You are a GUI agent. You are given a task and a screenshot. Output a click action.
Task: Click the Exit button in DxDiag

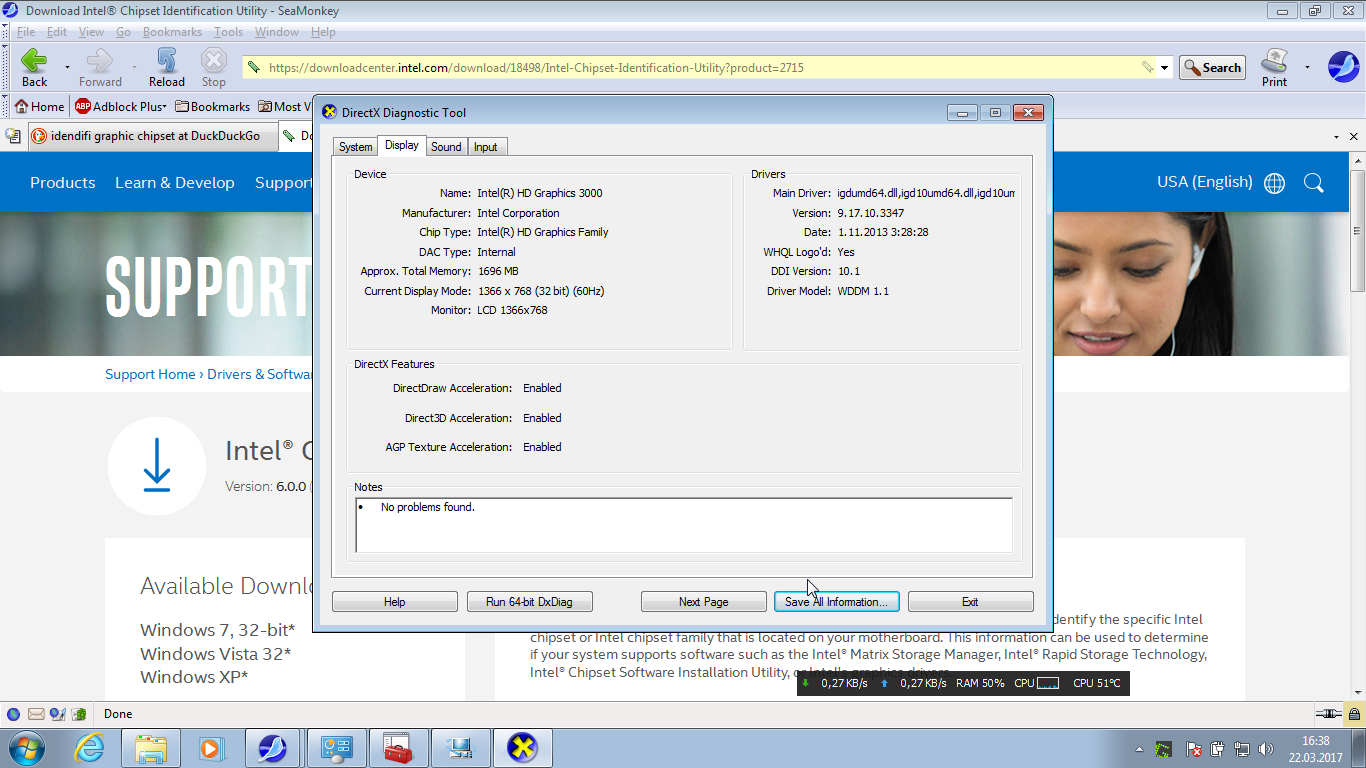[x=970, y=602]
